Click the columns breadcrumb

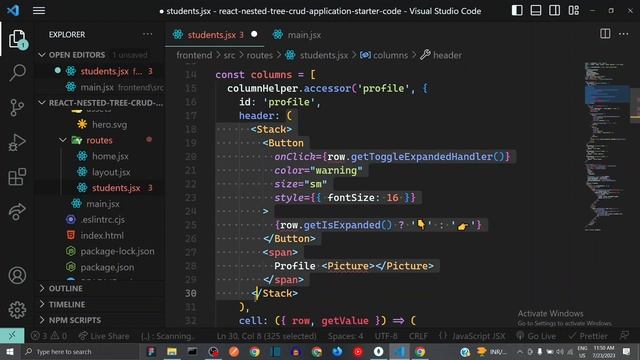[x=384, y=55]
